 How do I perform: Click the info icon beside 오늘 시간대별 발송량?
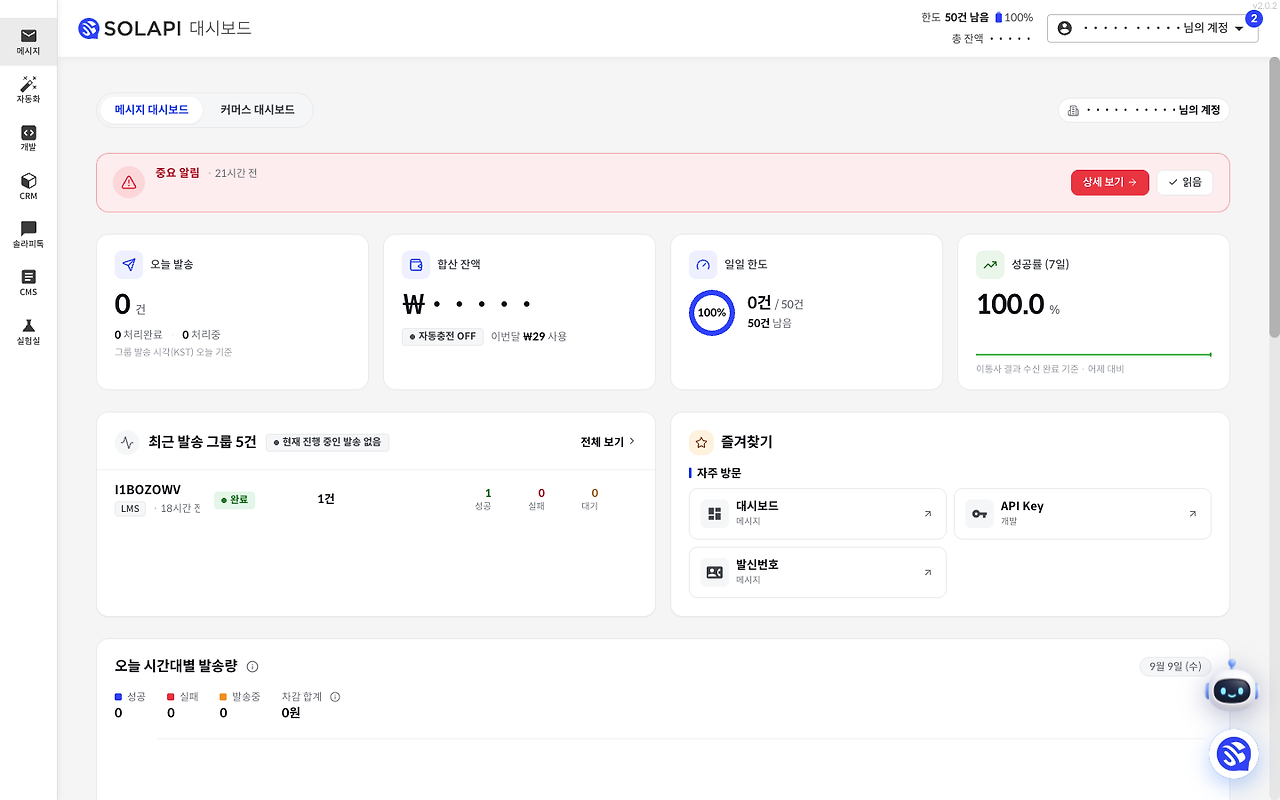[x=252, y=666]
